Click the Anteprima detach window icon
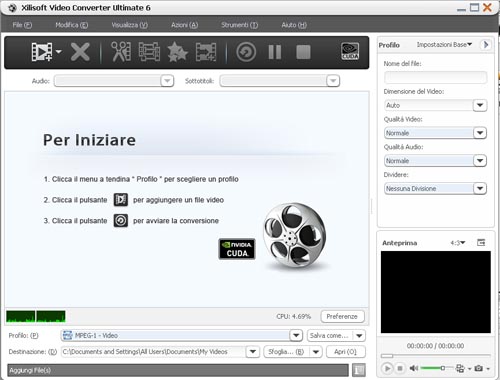This screenshot has height=380, width=500. tap(481, 242)
